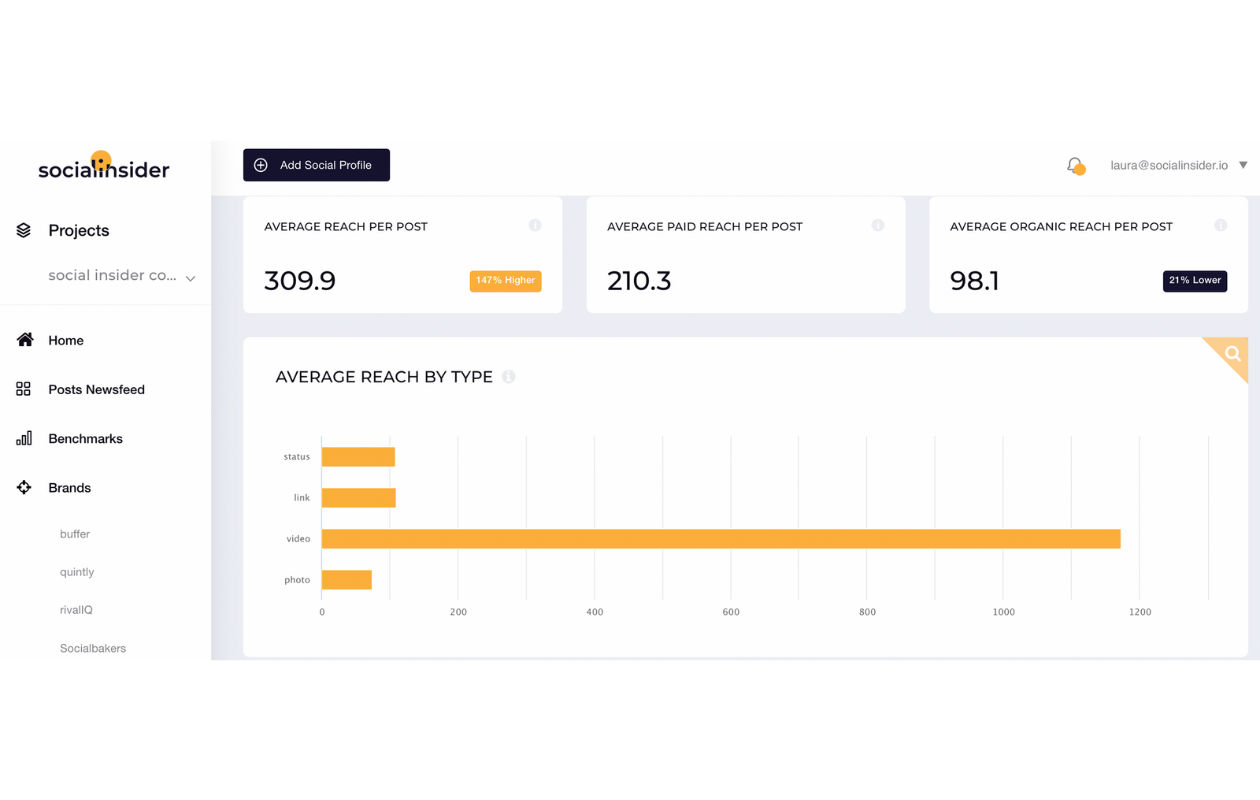This screenshot has width=1260, height=800.
Task: Click the 147% Higher badge
Action: pyautogui.click(x=505, y=281)
